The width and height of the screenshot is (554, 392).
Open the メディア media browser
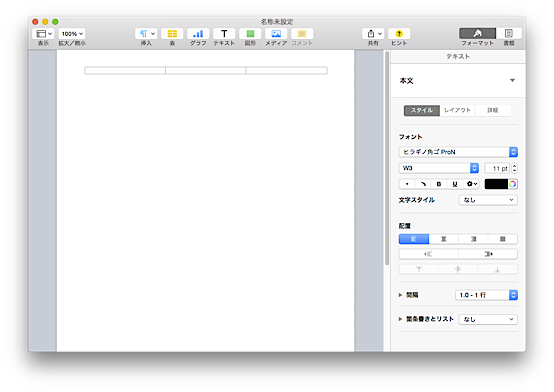tap(276, 34)
